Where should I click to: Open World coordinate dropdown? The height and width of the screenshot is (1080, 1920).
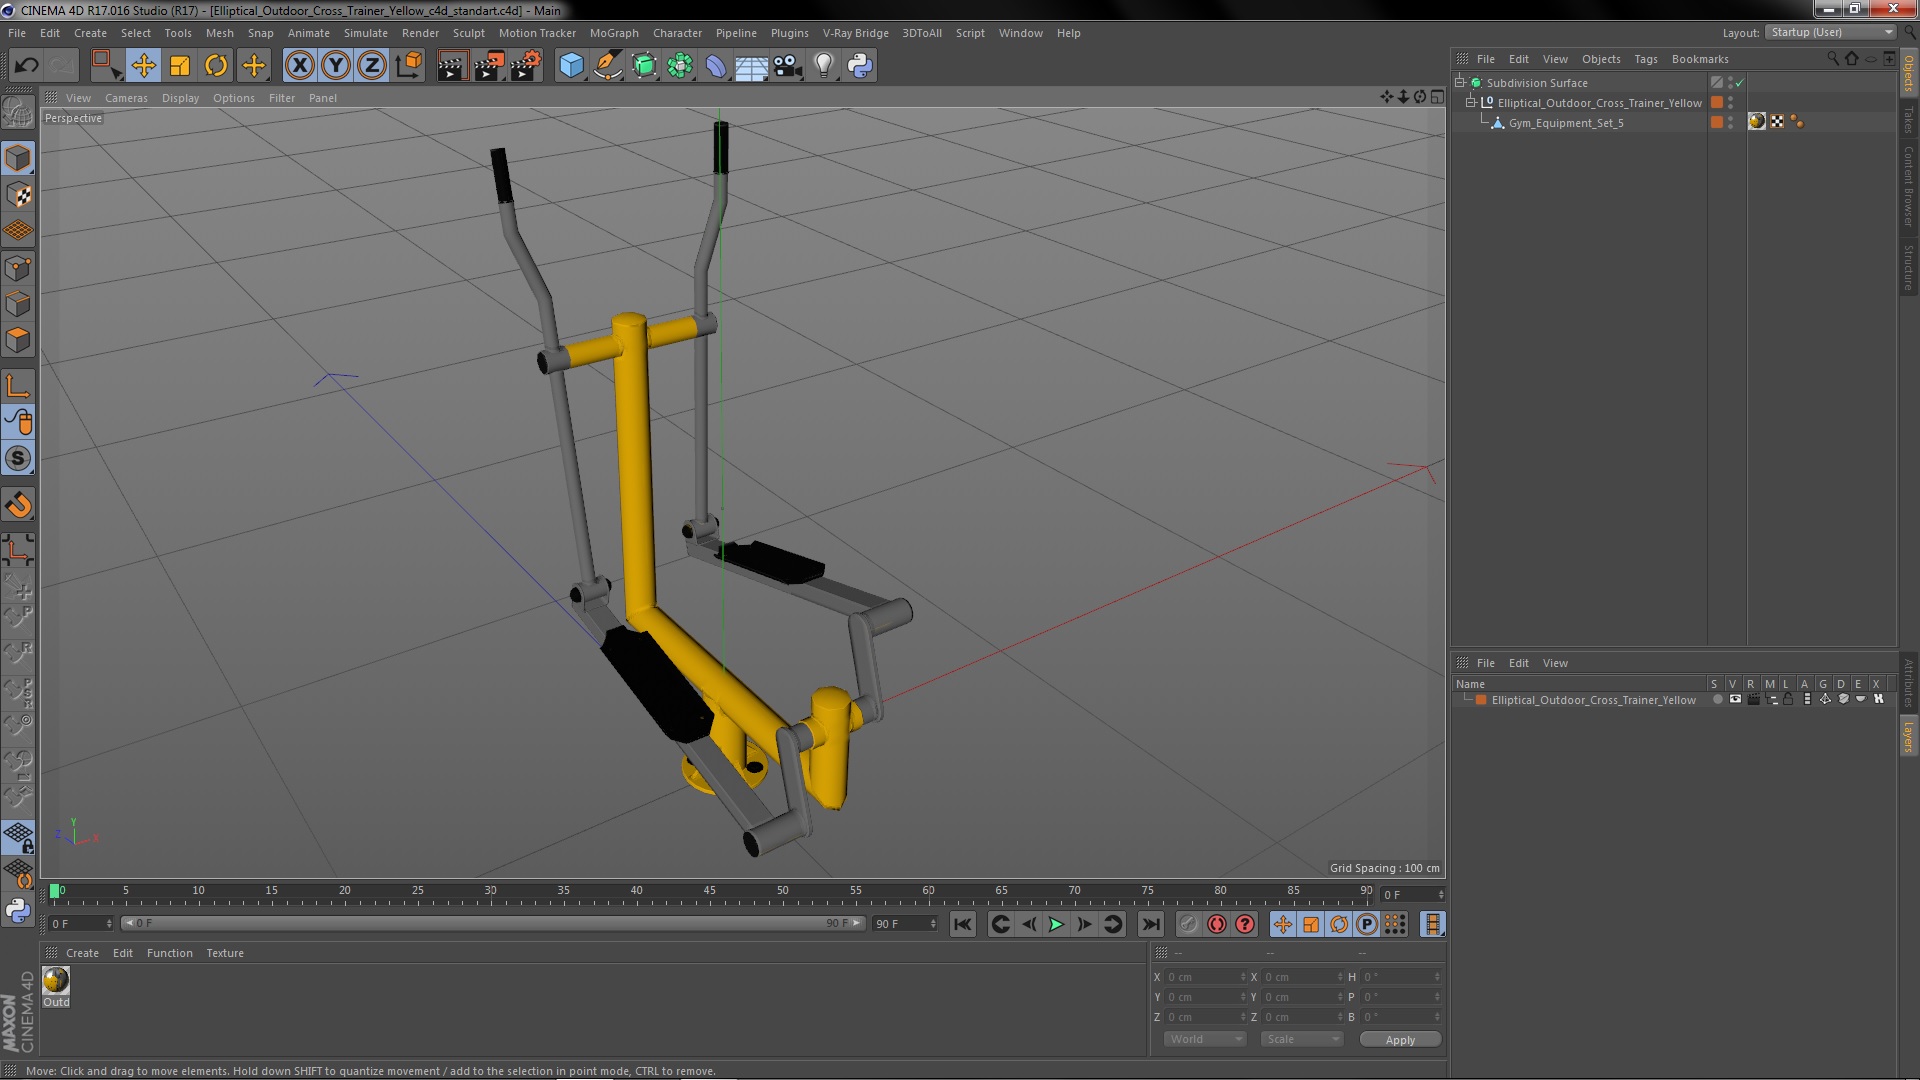click(1205, 1039)
